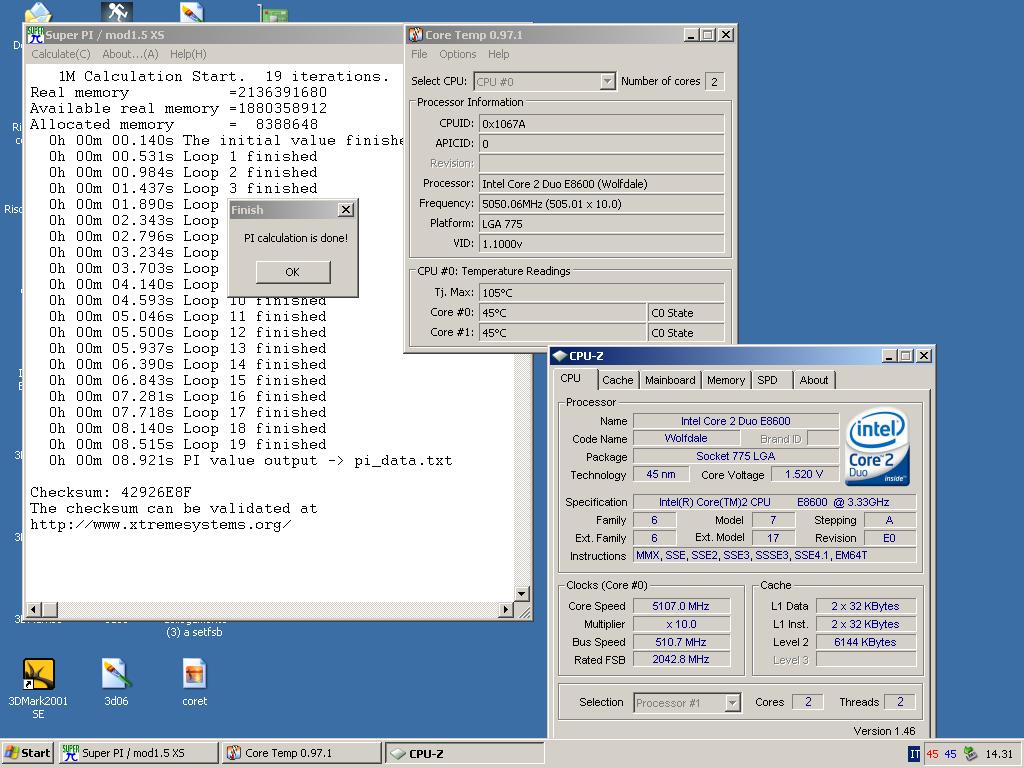Open the Options menu in Core Temp

pyautogui.click(x=457, y=54)
